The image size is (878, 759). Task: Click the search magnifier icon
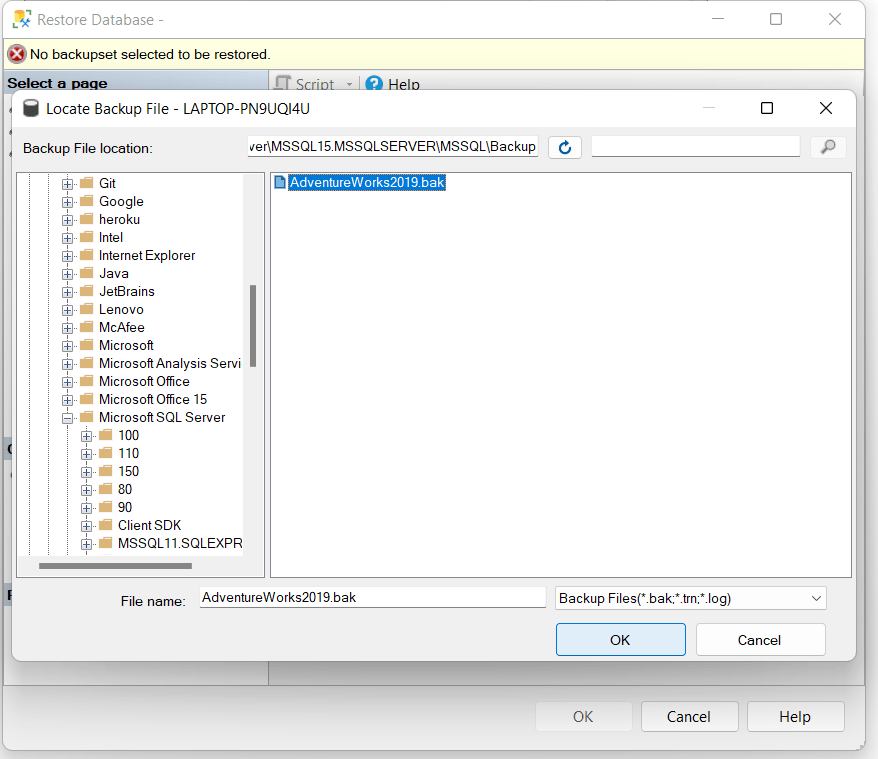click(827, 146)
